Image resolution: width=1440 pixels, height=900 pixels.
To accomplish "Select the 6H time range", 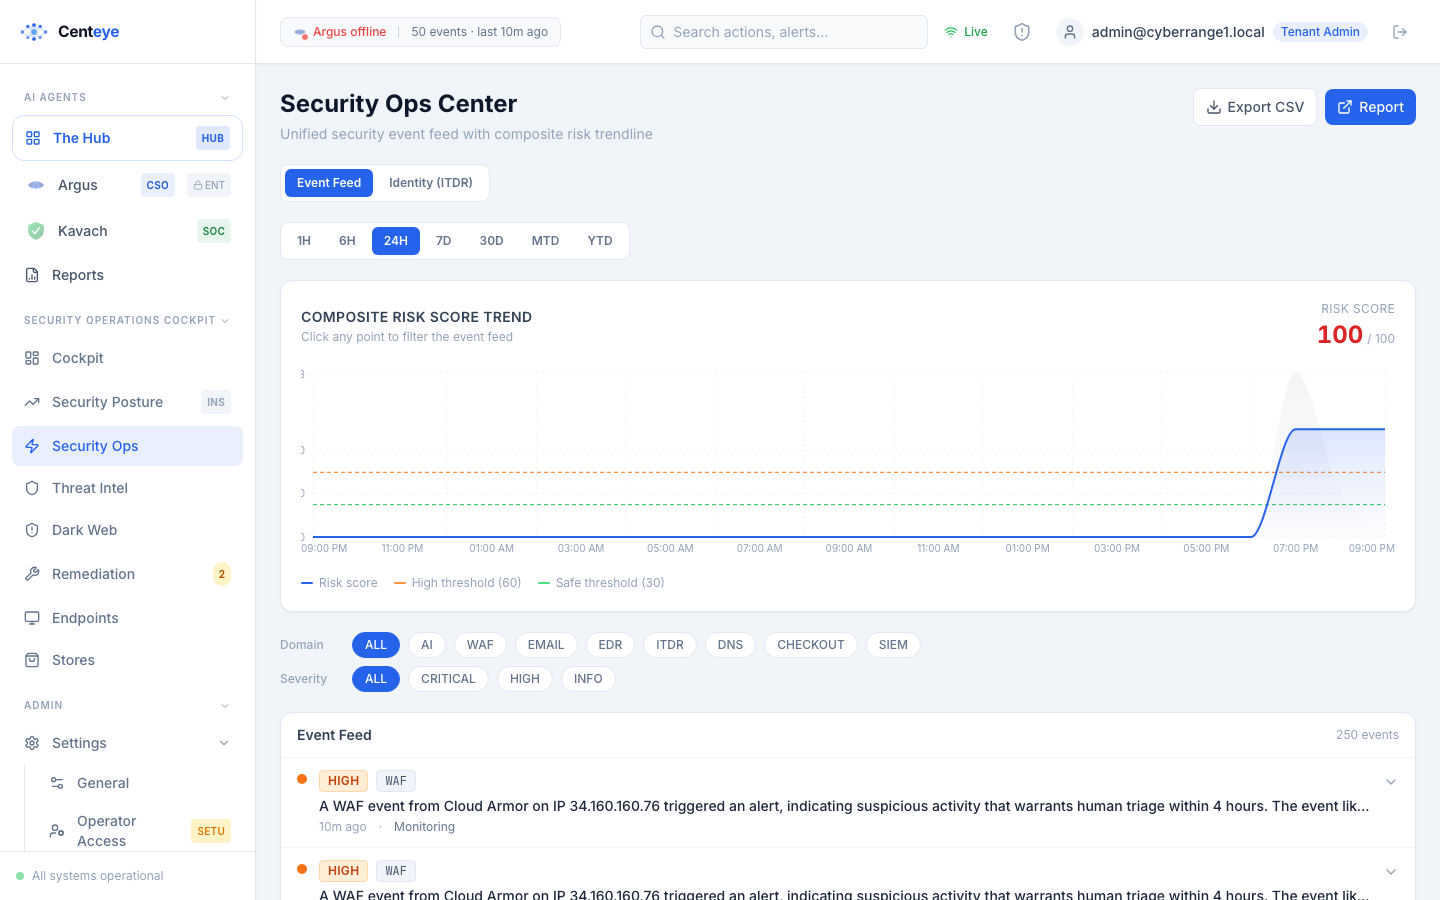I will [x=347, y=241].
